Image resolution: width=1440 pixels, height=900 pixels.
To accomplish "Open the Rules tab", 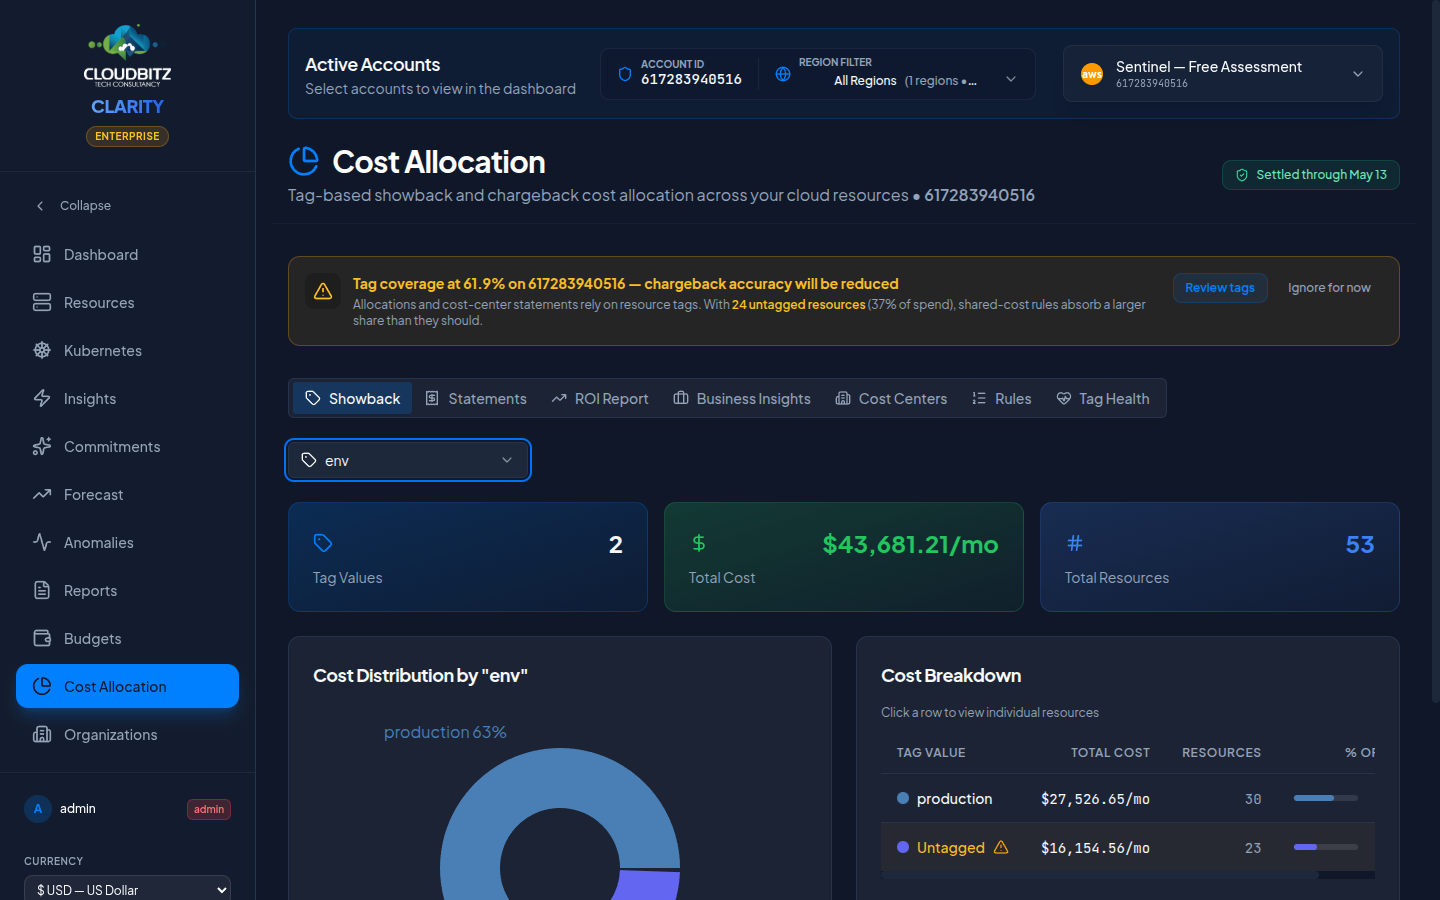I will [1001, 398].
